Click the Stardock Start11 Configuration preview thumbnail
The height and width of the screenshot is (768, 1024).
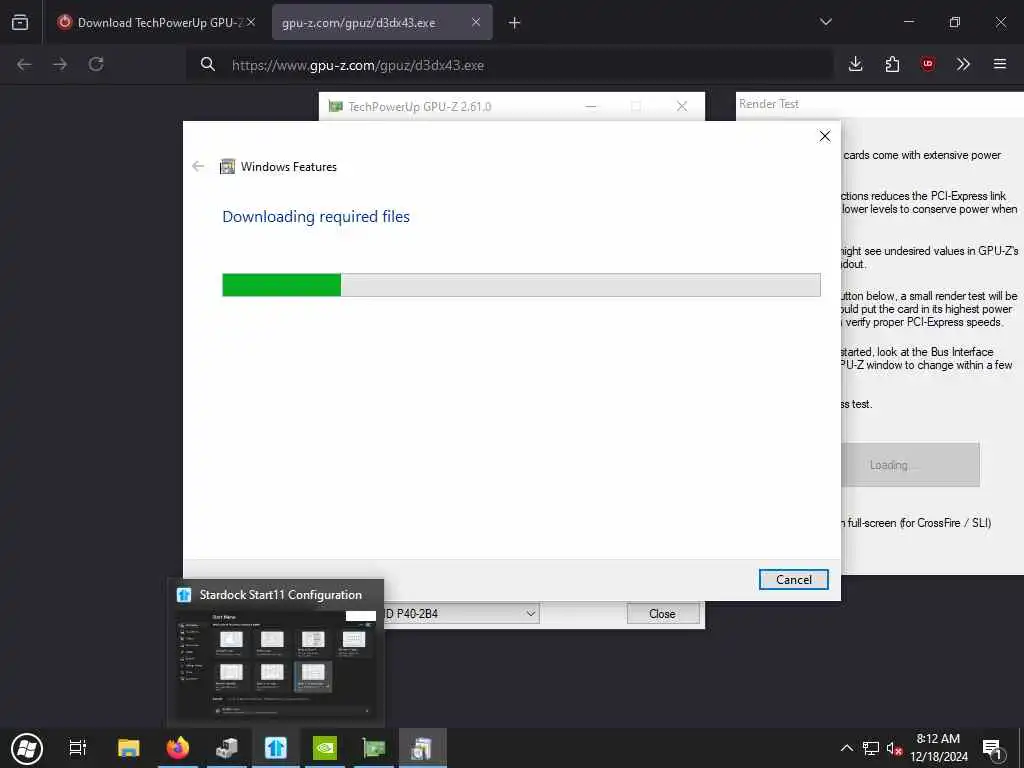pos(276,653)
